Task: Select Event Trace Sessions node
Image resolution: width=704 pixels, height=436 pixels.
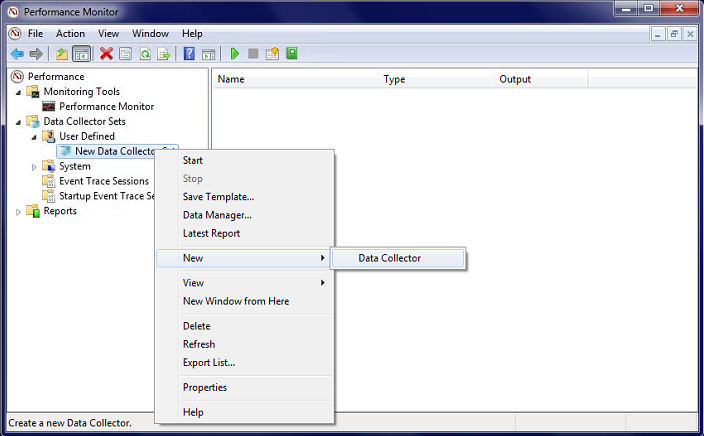Action: point(104,181)
